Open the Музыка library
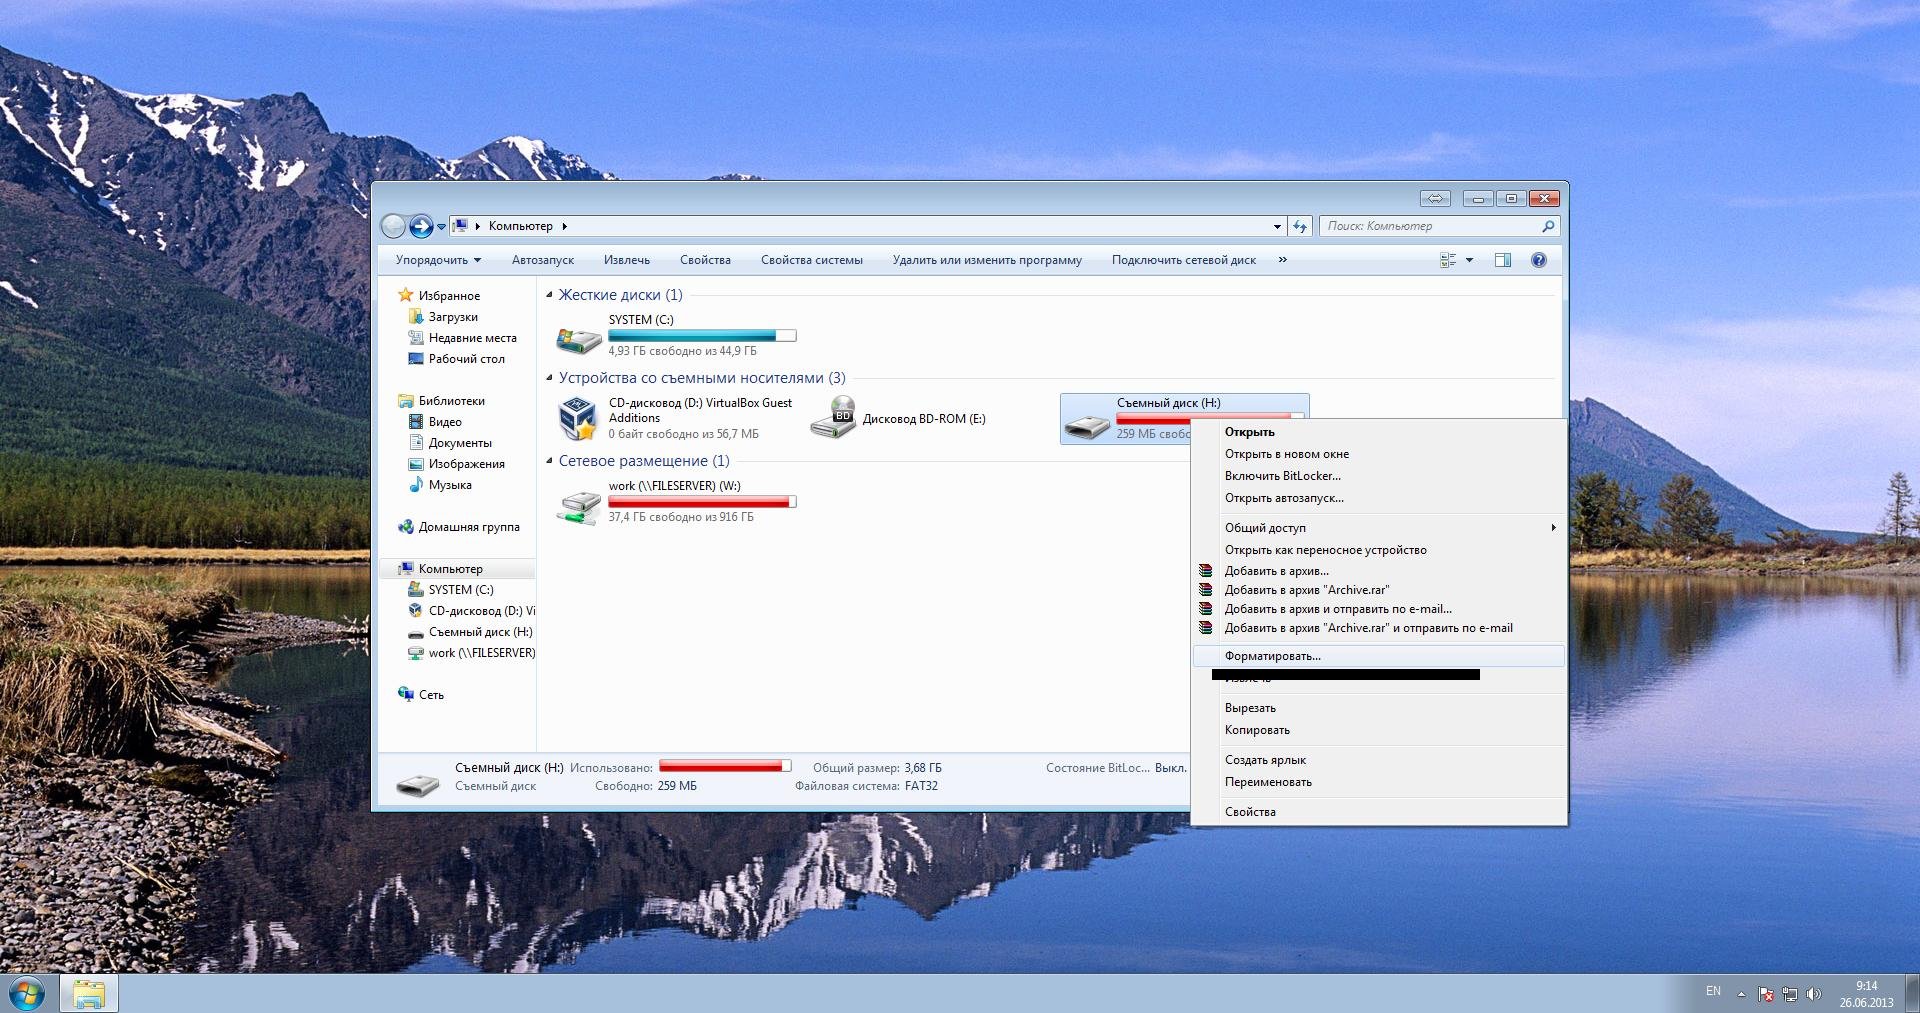Viewport: 1920px width, 1013px height. click(450, 485)
